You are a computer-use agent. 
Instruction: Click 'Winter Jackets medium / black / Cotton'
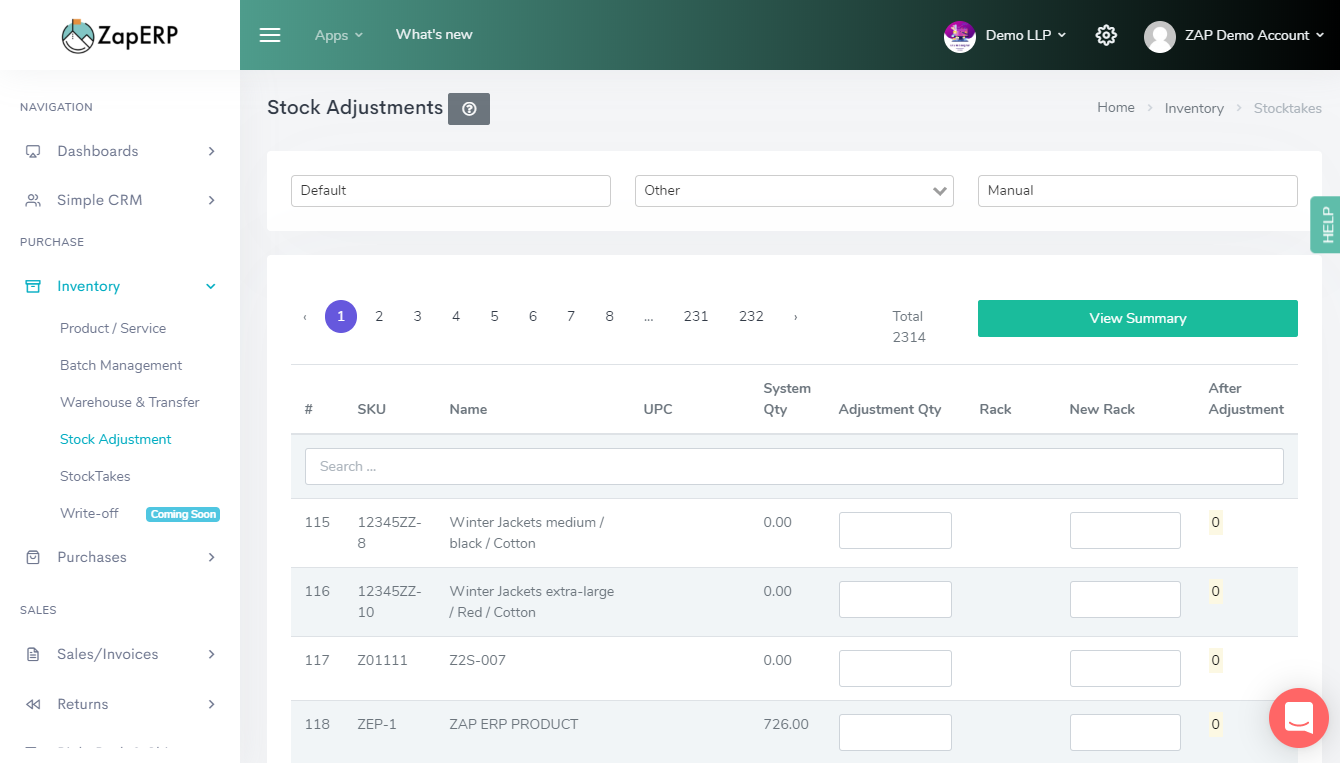point(527,533)
